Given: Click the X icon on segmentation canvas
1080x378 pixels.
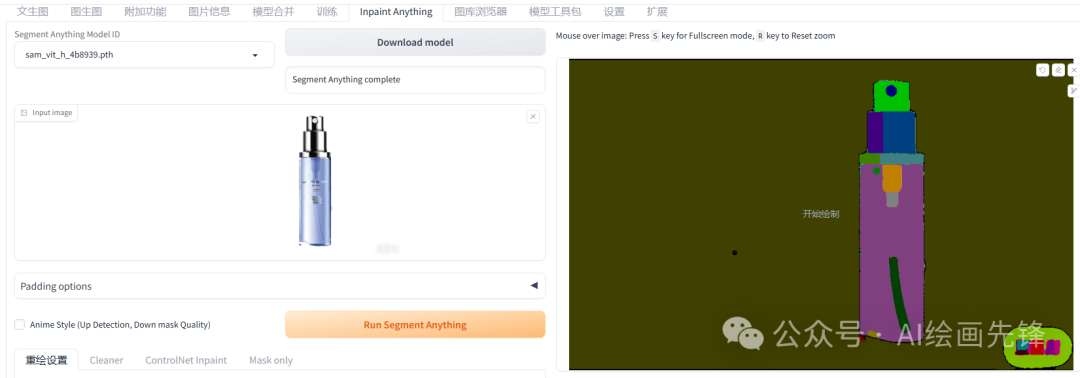Looking at the screenshot, I should click(x=1074, y=70).
